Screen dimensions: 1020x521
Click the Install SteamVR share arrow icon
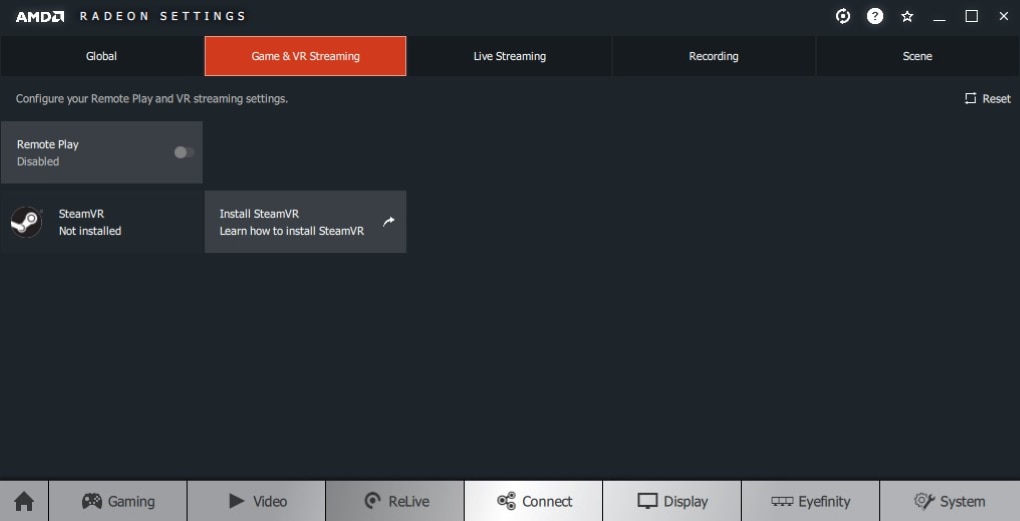388,221
